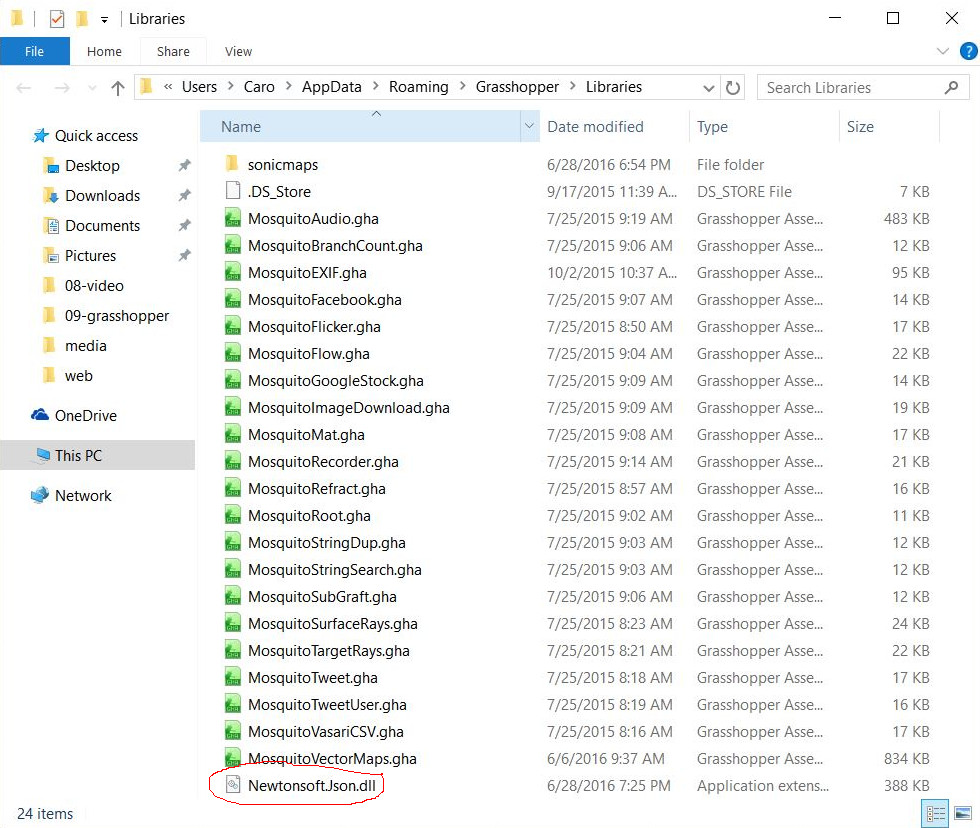Click the pin icon next to Downloads

coord(184,196)
